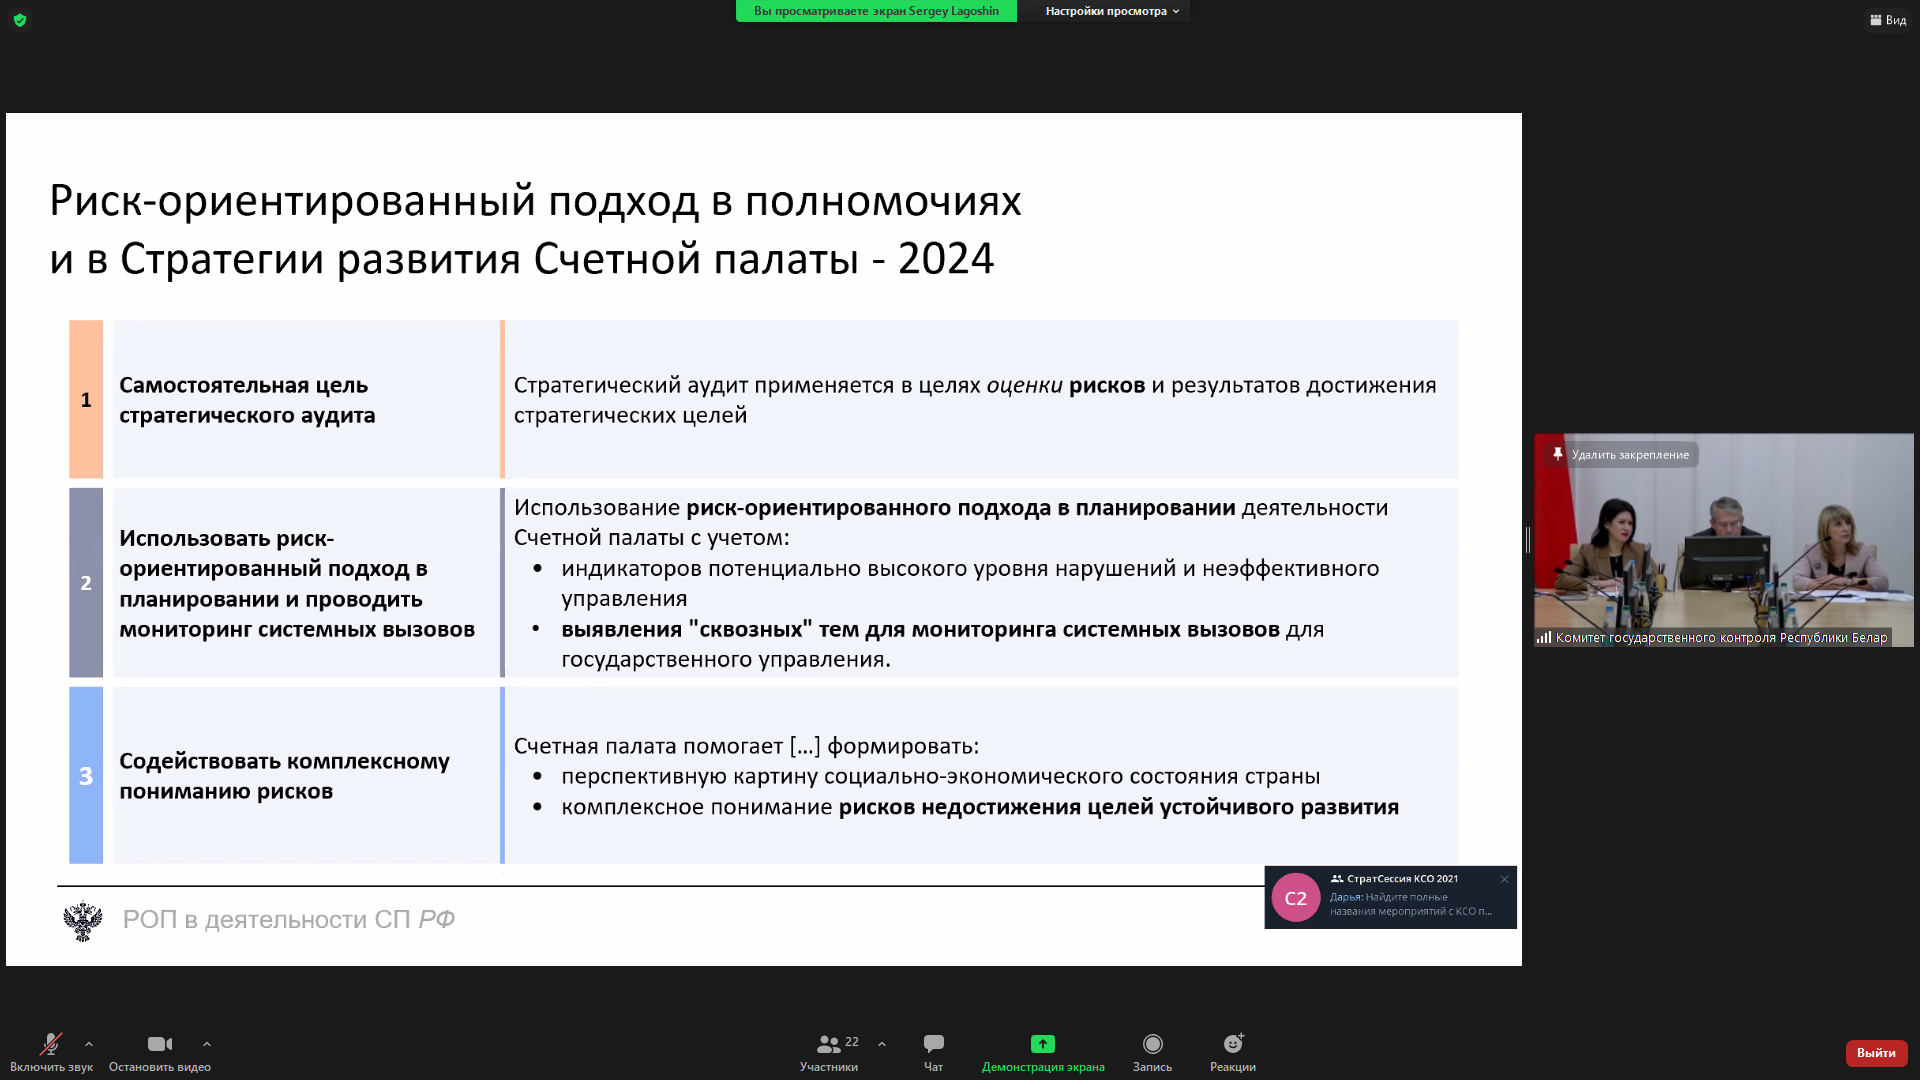Open the Настройки просмотра dropdown
The height and width of the screenshot is (1080, 1920).
click(1111, 11)
